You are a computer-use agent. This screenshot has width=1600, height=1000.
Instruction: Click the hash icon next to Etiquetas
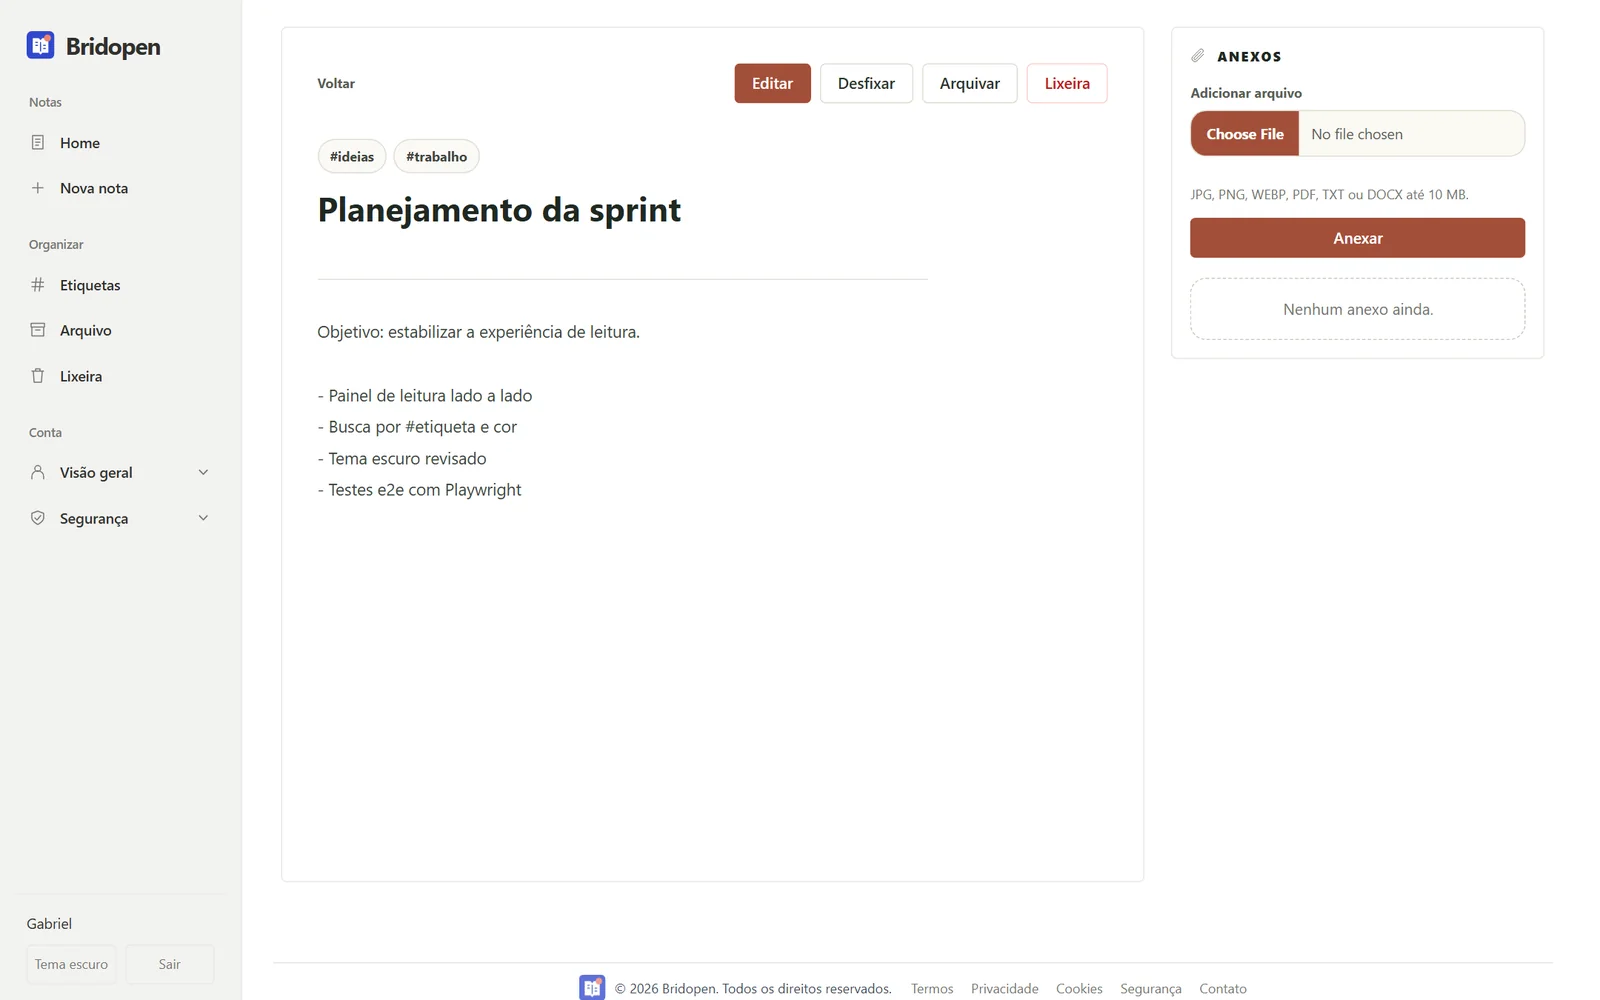coord(38,285)
